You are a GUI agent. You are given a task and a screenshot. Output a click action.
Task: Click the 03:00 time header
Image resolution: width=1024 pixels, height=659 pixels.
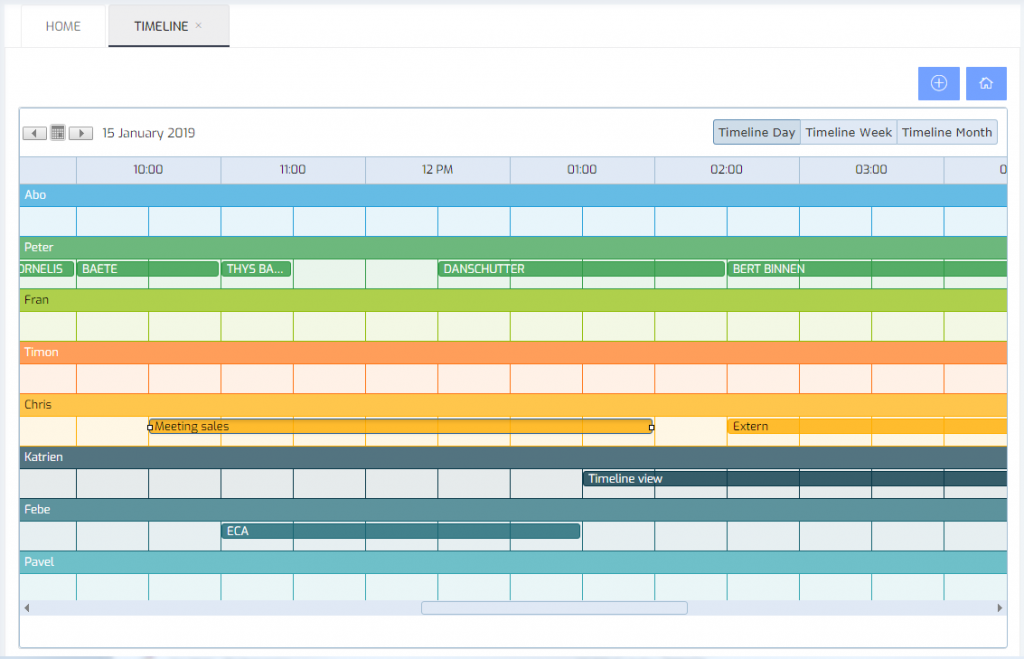pyautogui.click(x=871, y=170)
